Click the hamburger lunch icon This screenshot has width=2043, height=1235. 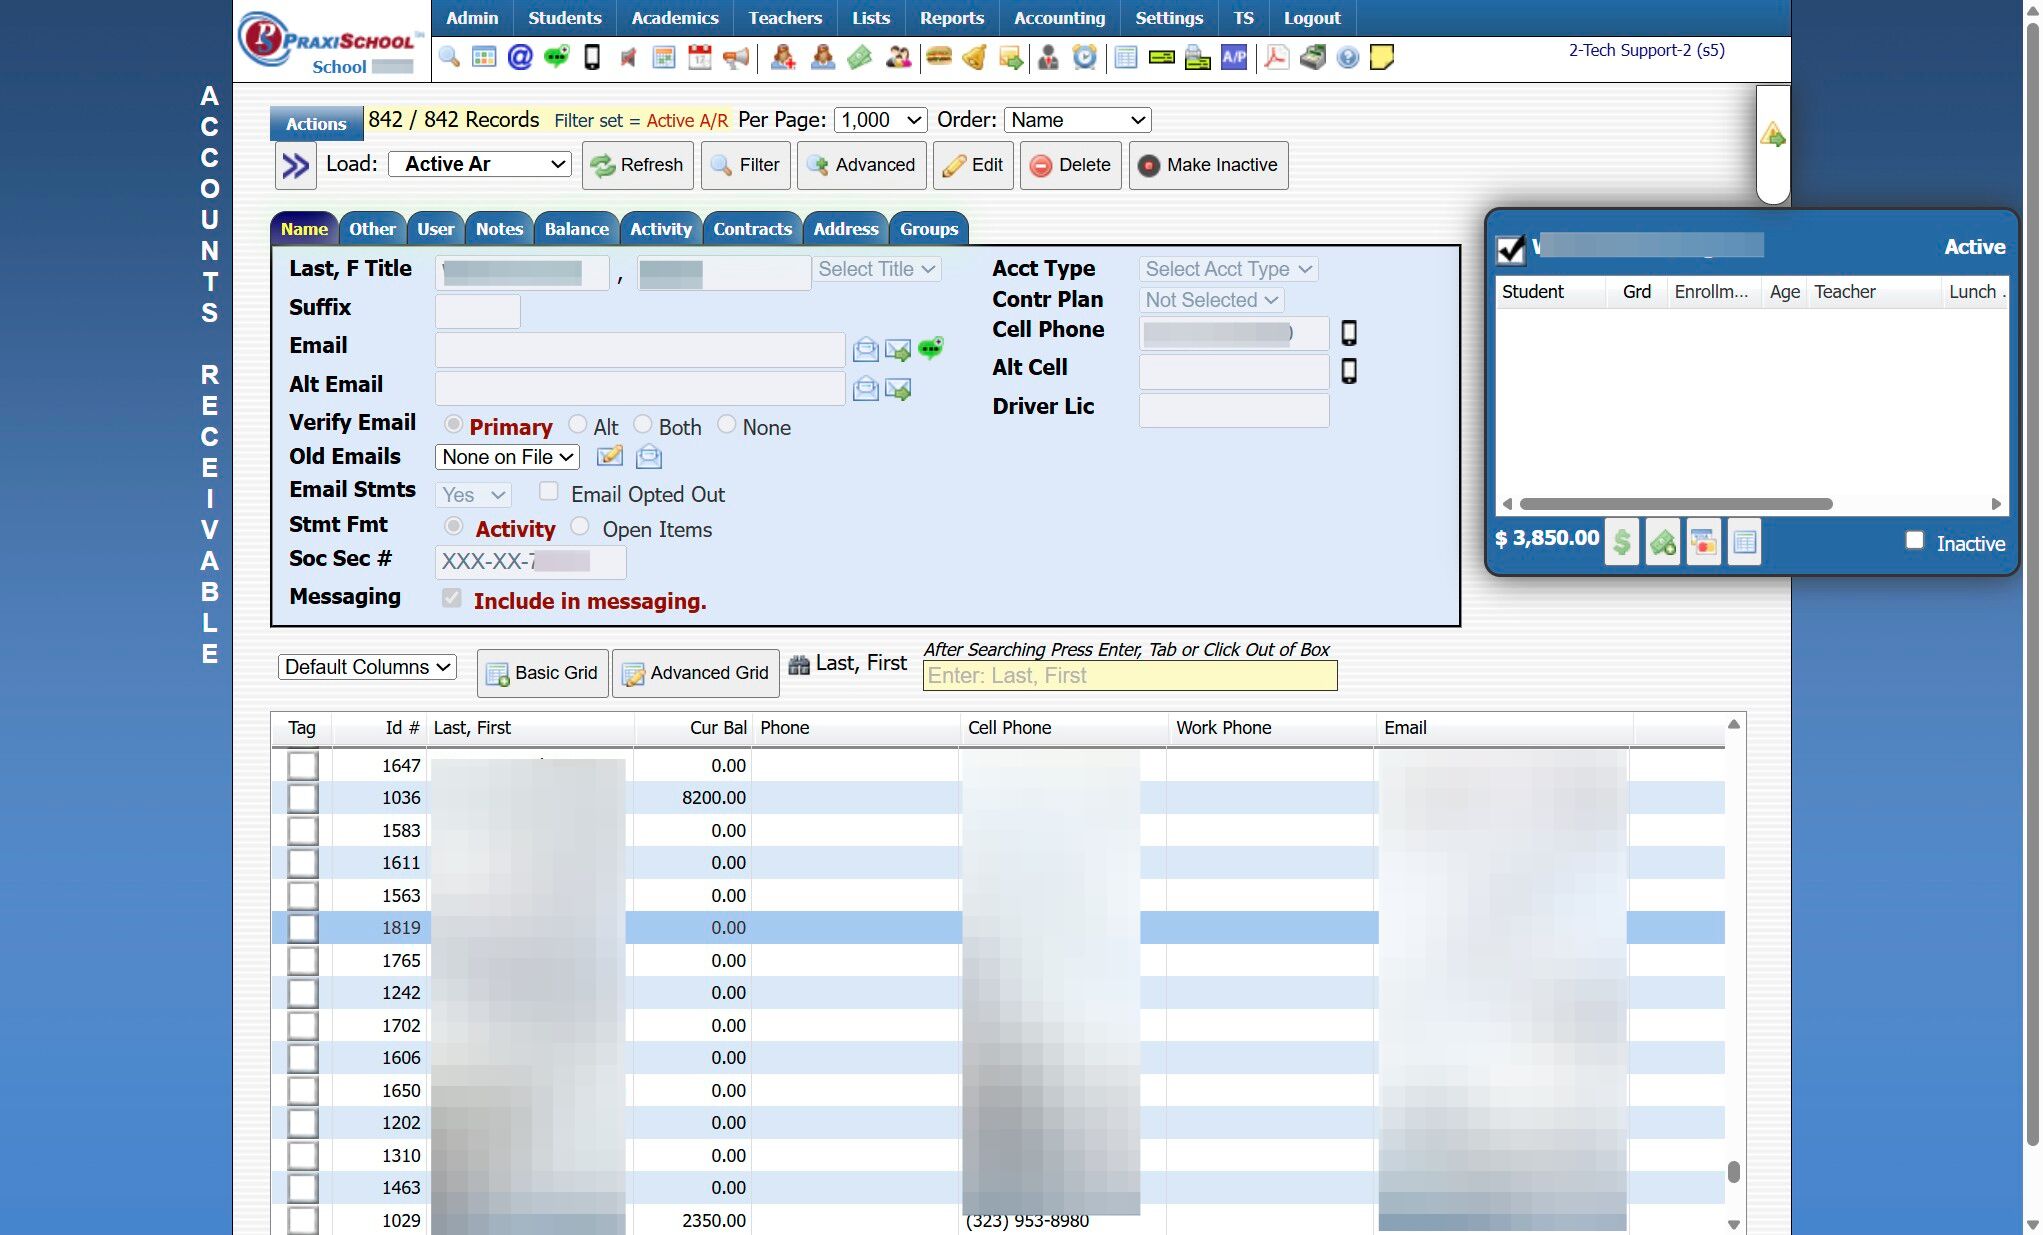tap(938, 57)
